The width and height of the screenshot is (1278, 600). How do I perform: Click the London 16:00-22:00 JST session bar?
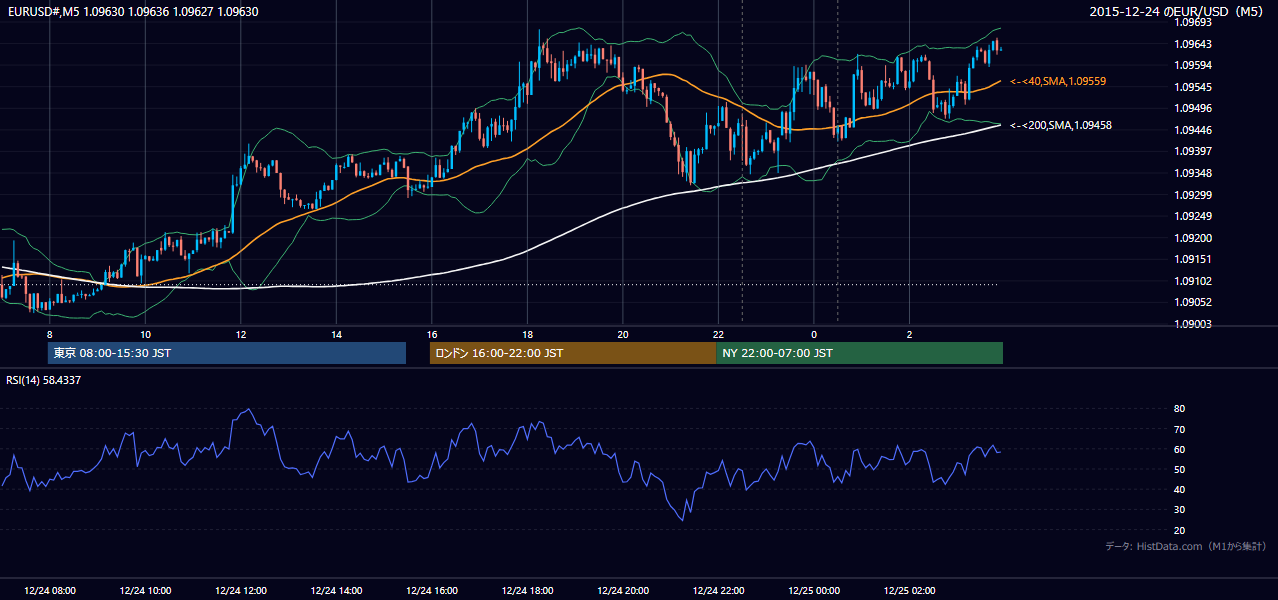coord(573,353)
